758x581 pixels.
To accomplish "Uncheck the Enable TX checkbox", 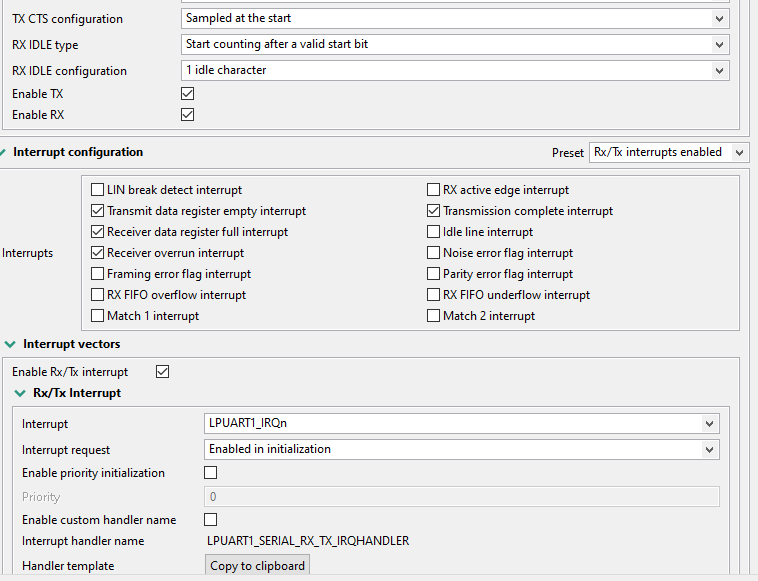I will [x=187, y=93].
